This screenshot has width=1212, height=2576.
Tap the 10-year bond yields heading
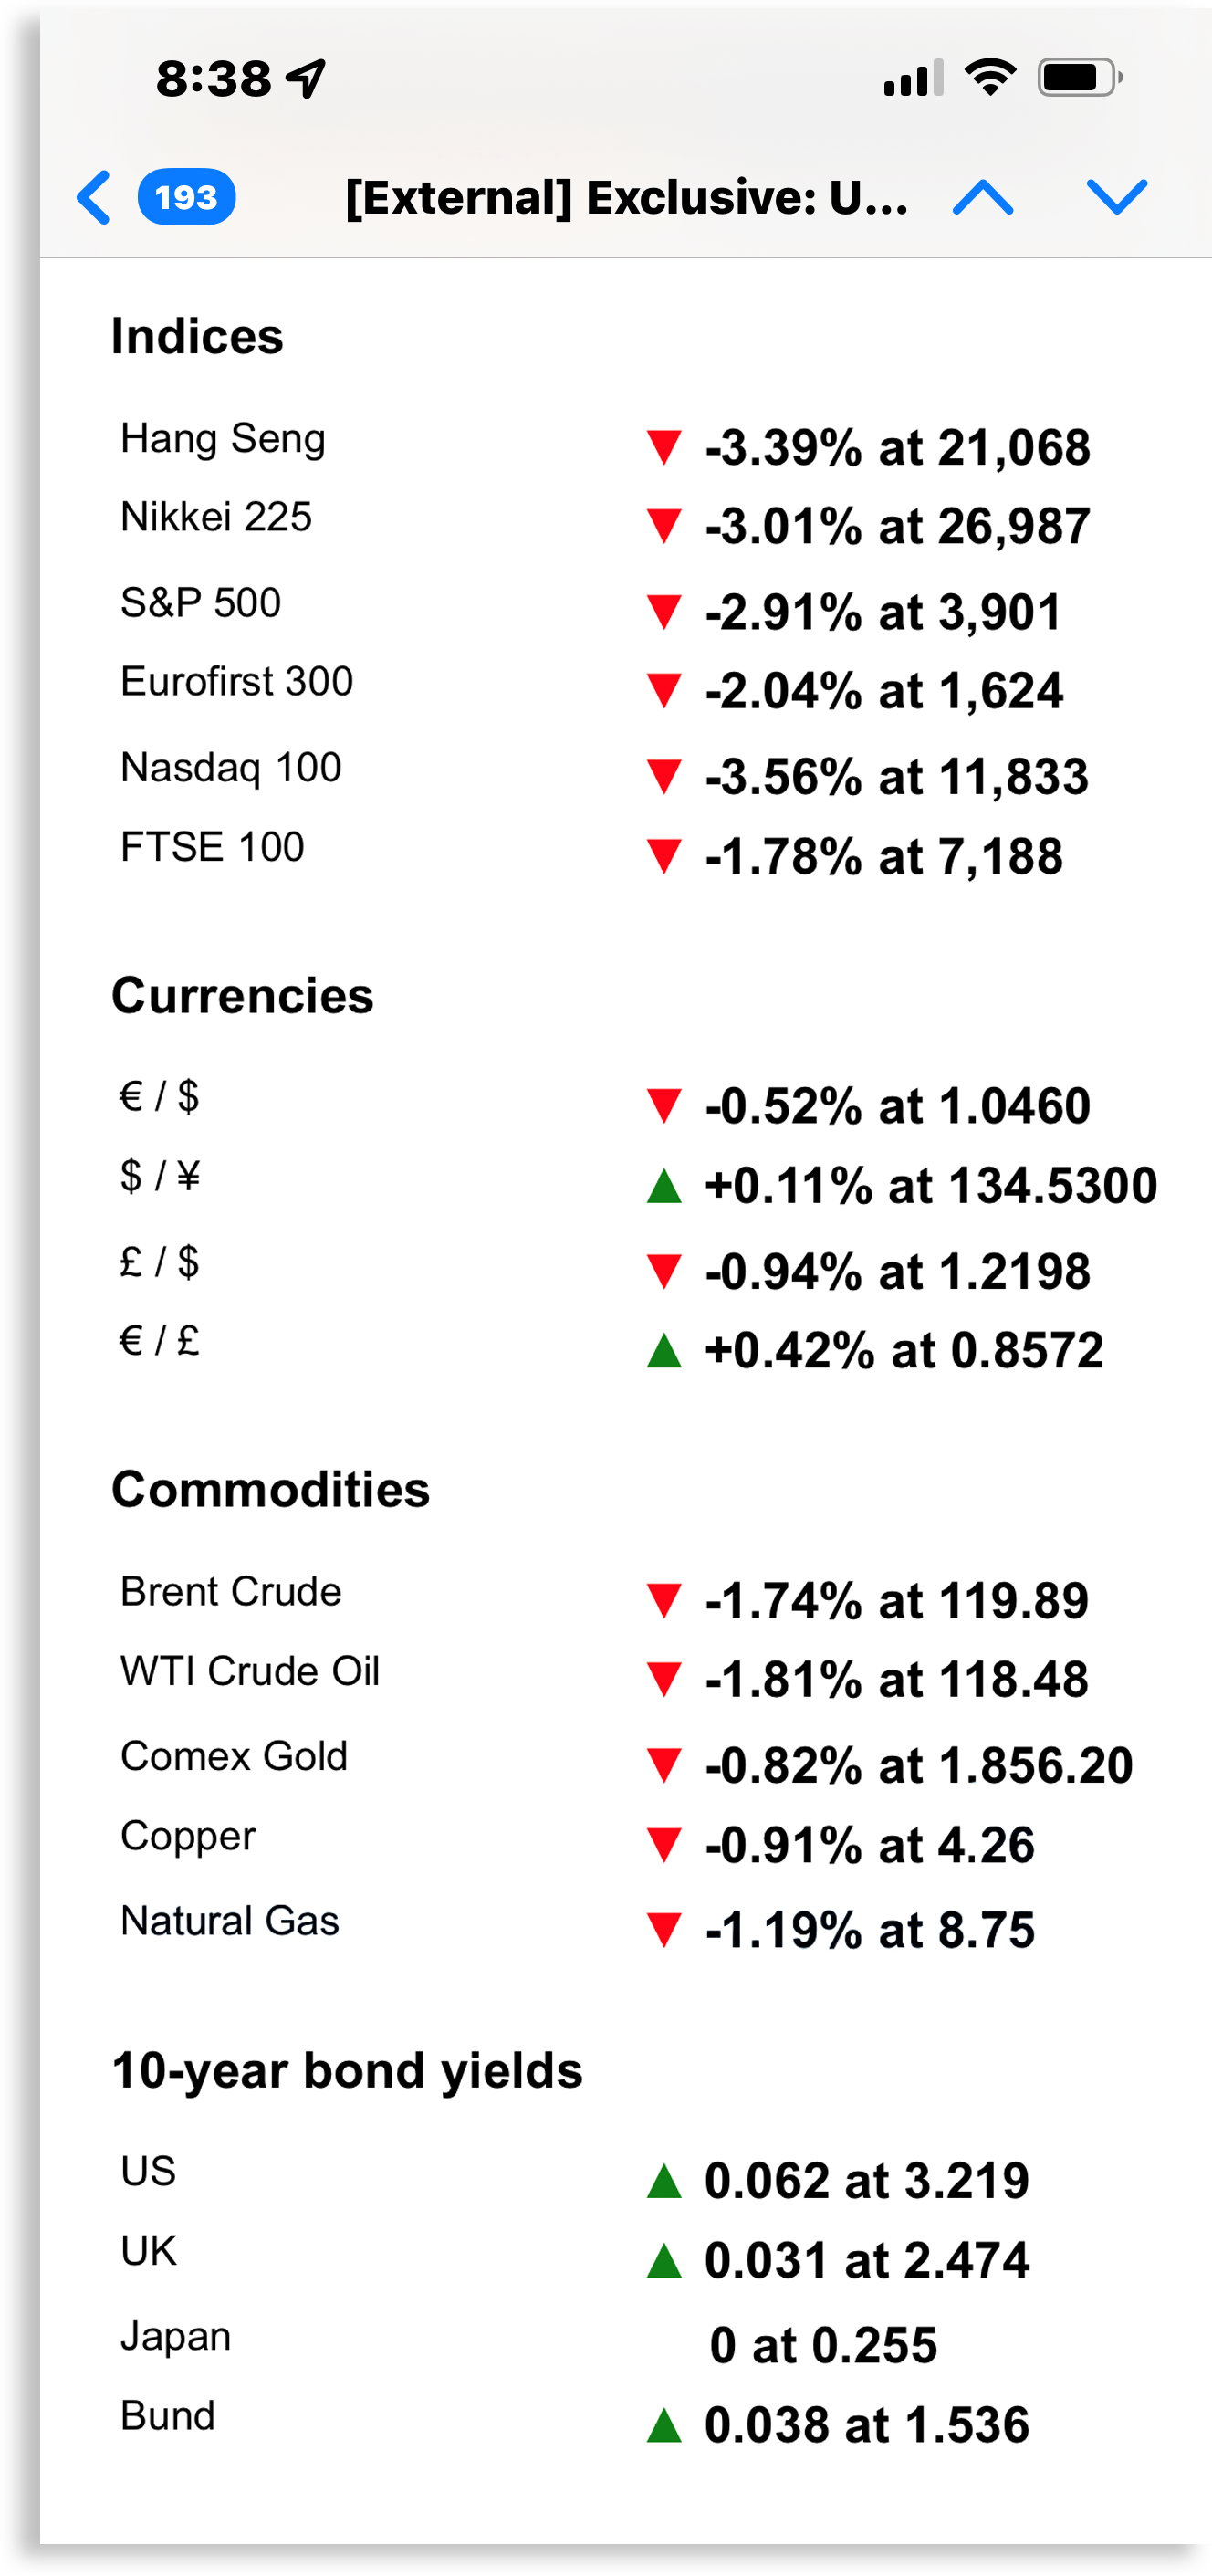tap(347, 2070)
